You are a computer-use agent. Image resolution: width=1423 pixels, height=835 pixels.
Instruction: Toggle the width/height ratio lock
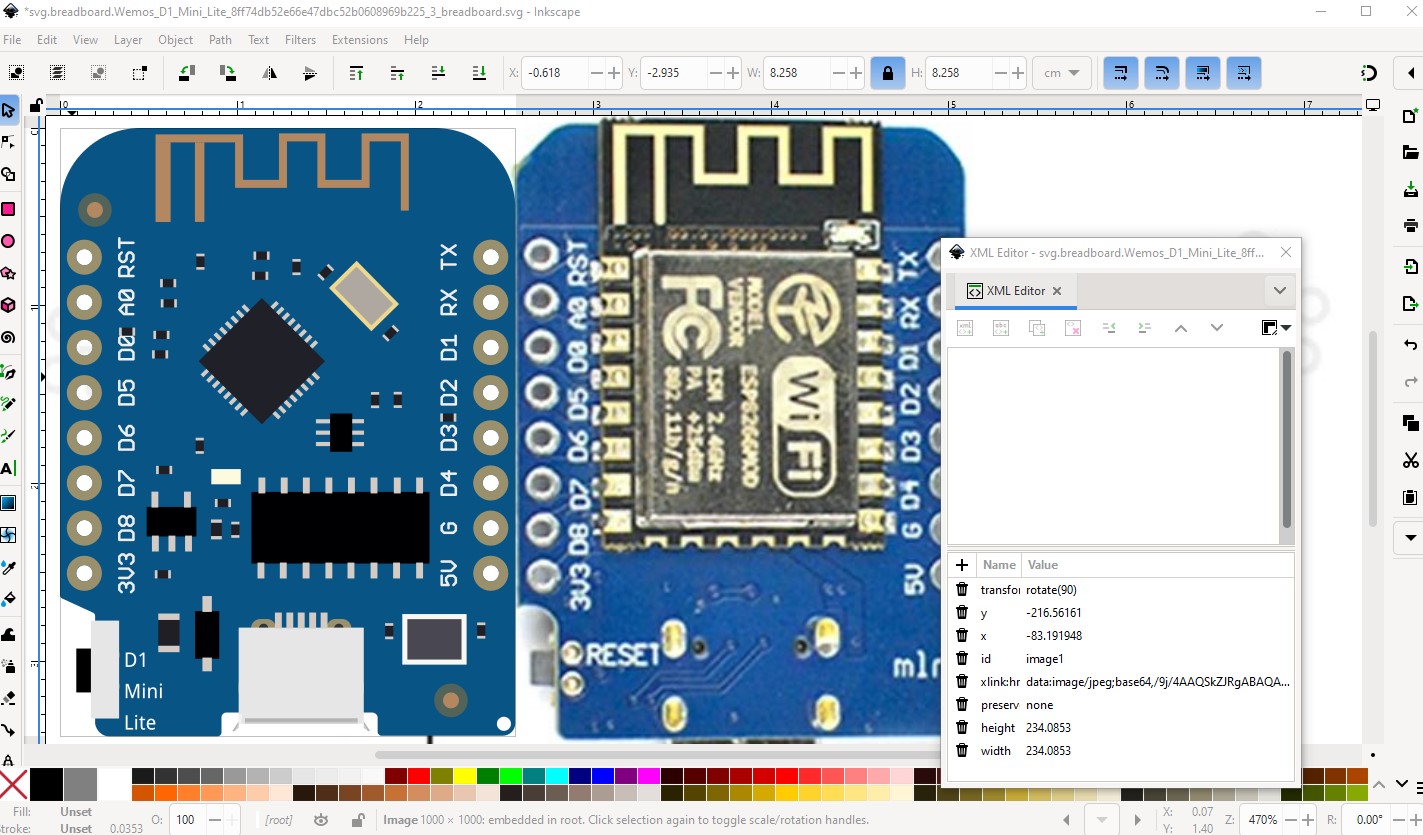coord(887,73)
